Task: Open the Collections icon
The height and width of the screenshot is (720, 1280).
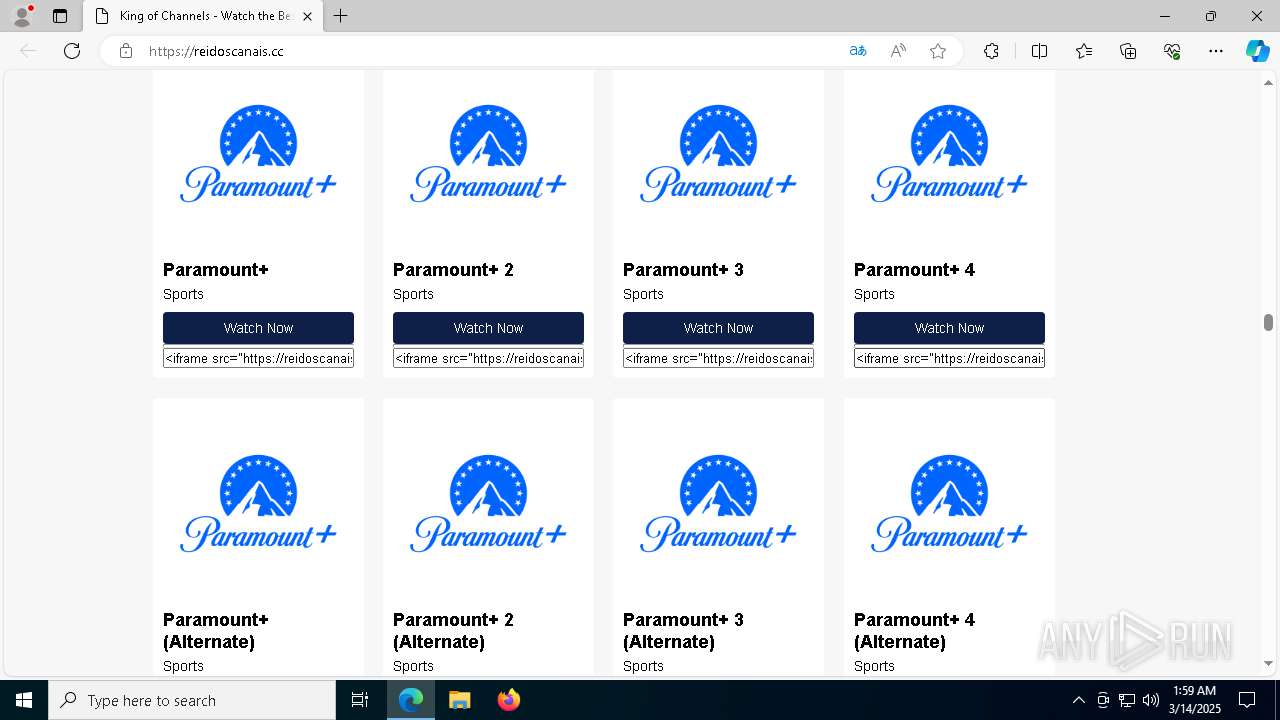Action: (x=1128, y=51)
